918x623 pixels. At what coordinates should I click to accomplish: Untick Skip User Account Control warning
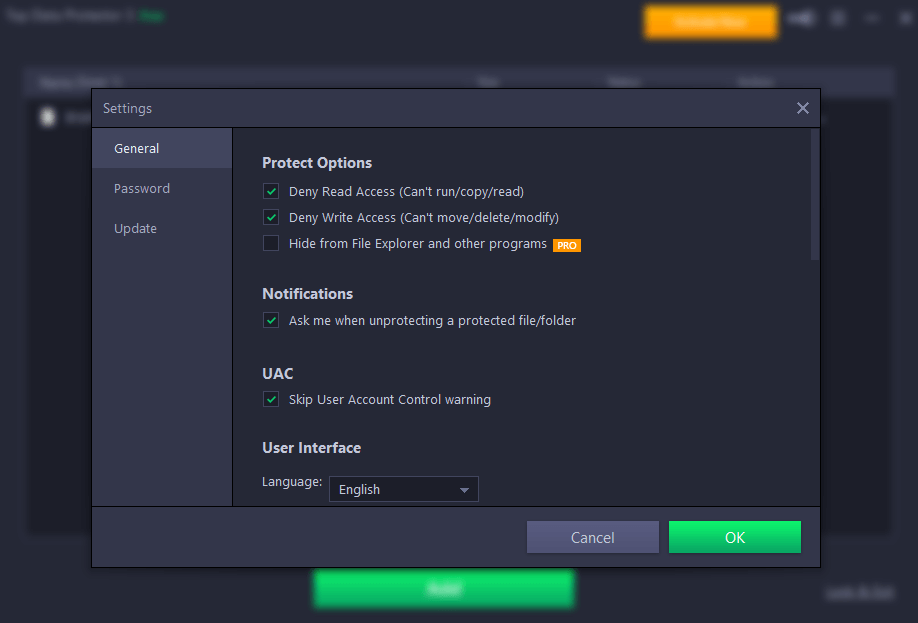[x=271, y=399]
